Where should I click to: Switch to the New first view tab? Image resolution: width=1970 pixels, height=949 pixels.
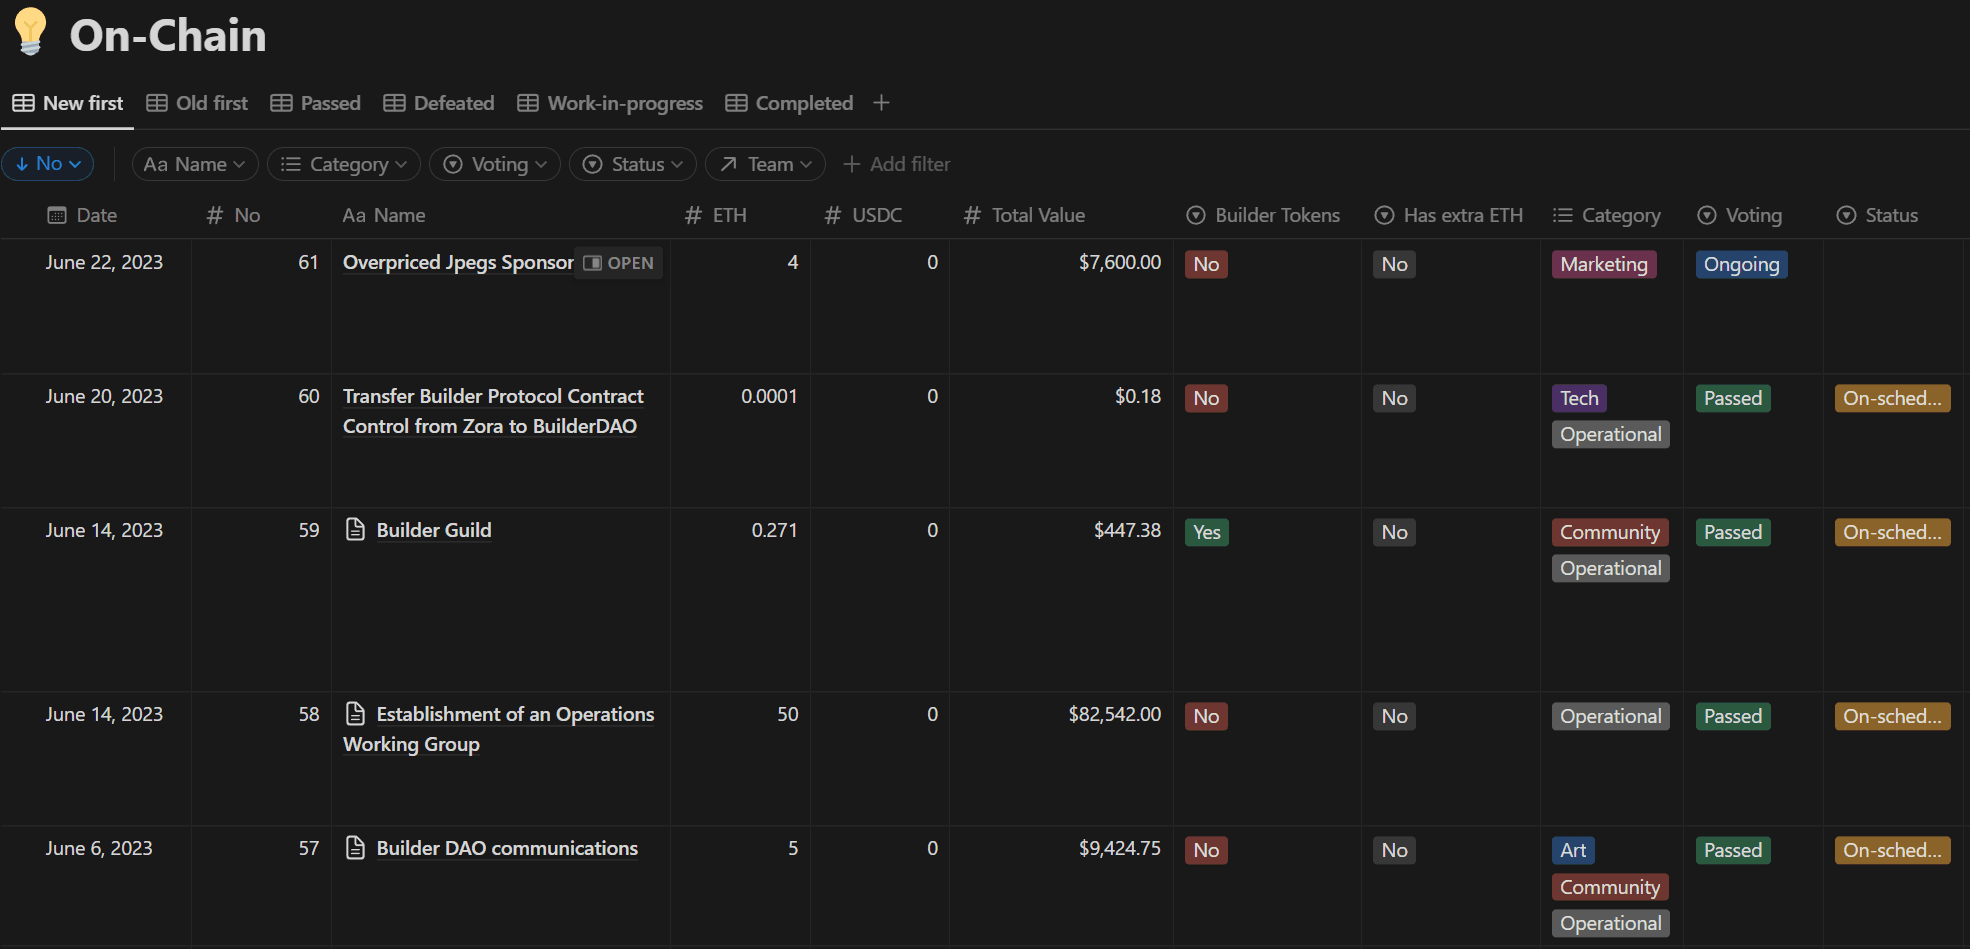pyautogui.click(x=68, y=103)
